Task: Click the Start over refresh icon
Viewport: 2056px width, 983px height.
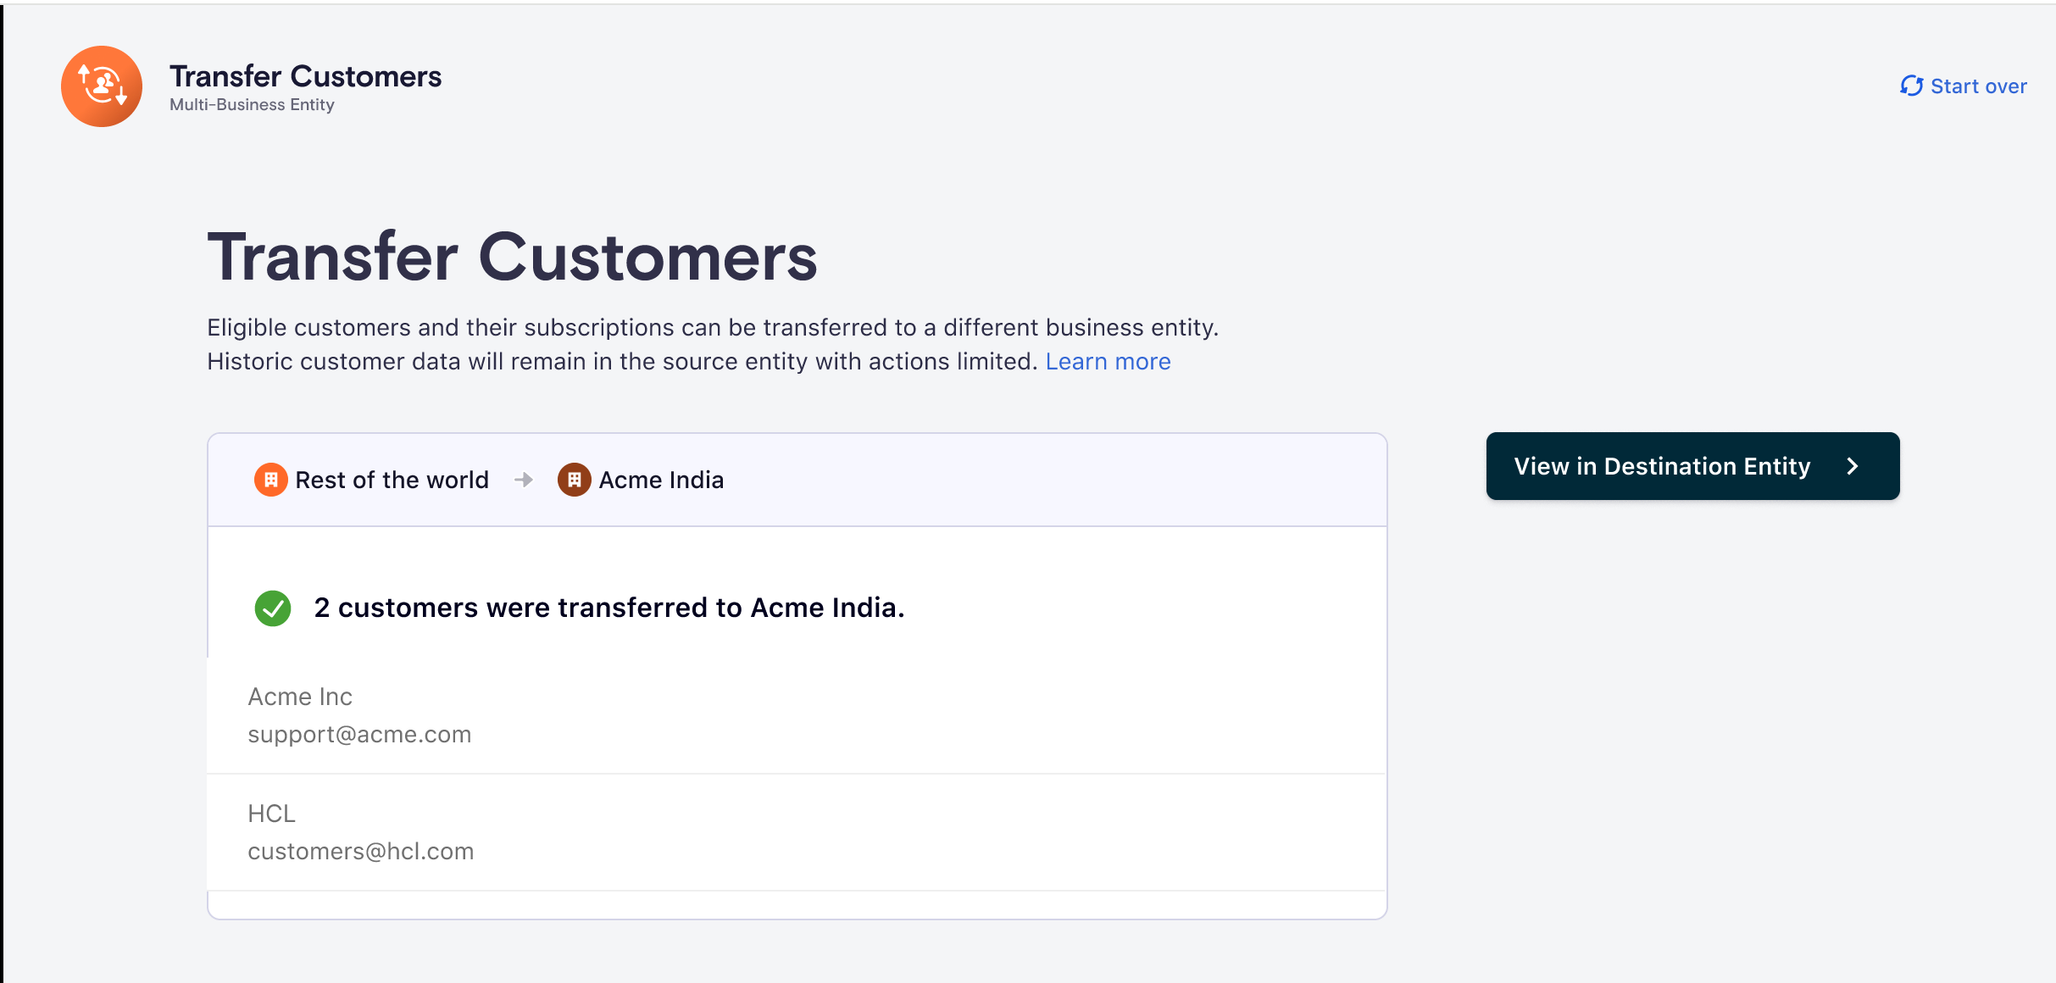Action: pyautogui.click(x=1911, y=86)
